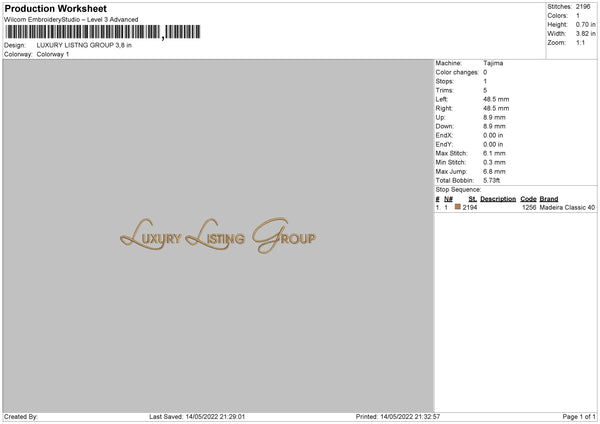Click the Max Jump value '6.8 mm'

494,171
